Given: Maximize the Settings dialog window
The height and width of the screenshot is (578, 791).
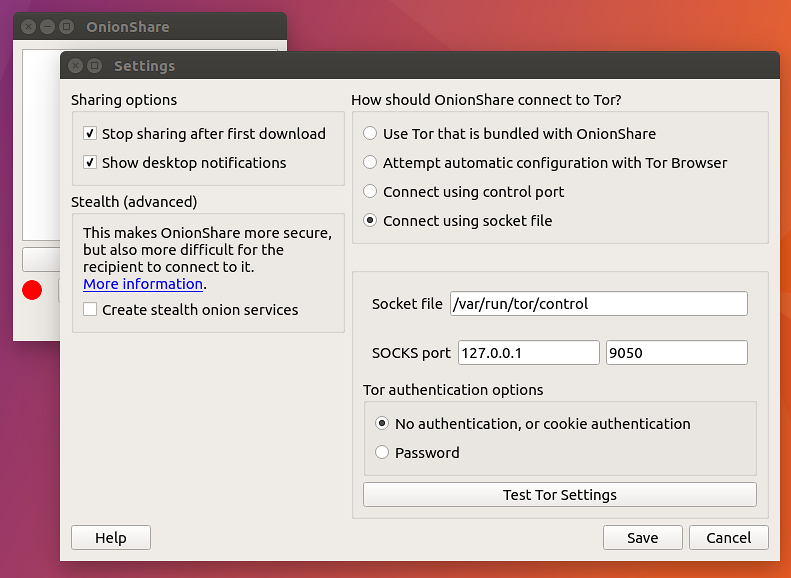Looking at the screenshot, I should pyautogui.click(x=94, y=66).
